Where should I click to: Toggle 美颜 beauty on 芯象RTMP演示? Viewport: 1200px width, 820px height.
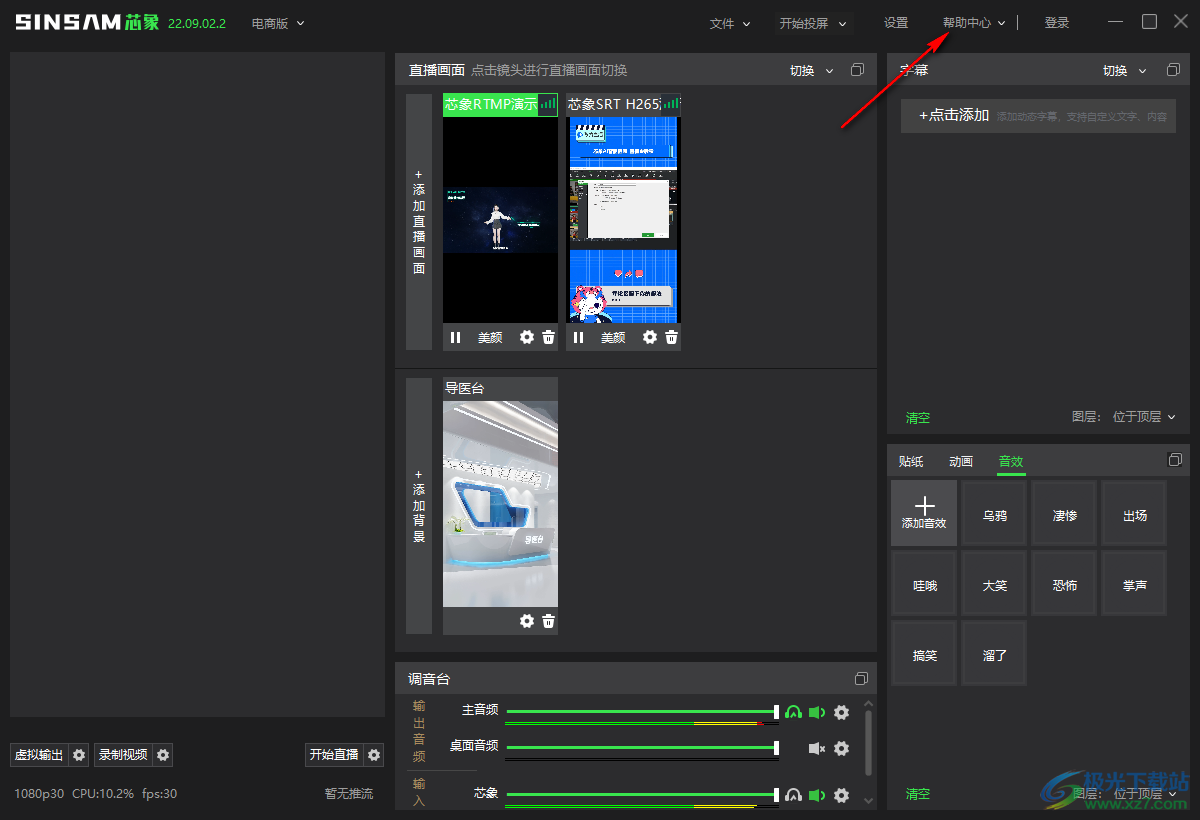pyautogui.click(x=490, y=338)
